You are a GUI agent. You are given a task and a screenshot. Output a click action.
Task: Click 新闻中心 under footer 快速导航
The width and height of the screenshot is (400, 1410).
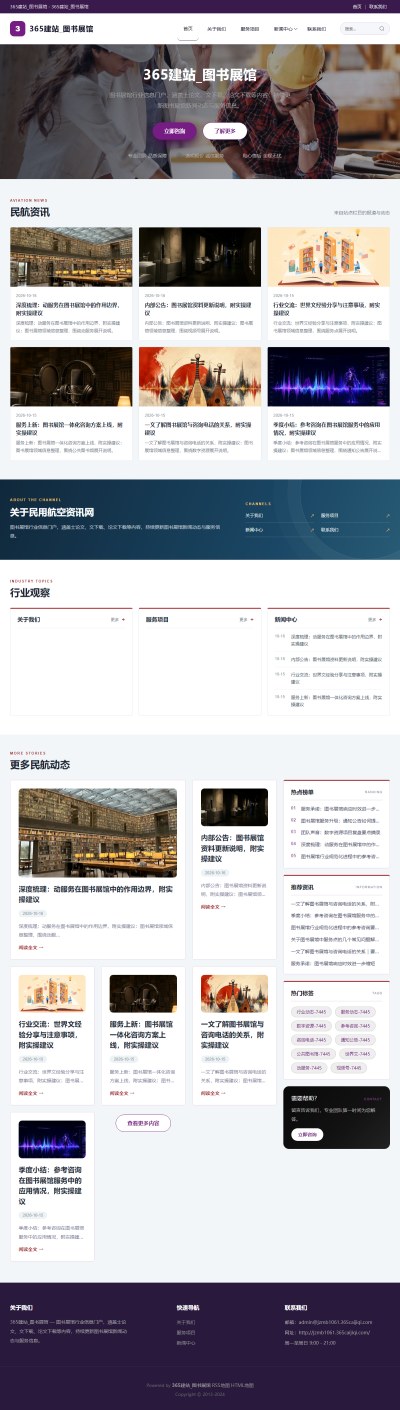(186, 1342)
